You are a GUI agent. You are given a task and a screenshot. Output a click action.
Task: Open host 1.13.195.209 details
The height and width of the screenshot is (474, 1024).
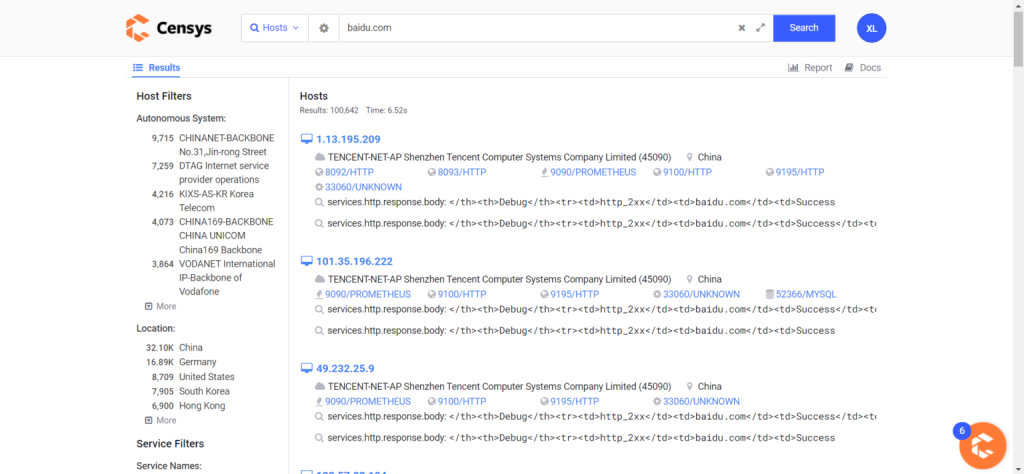347,139
